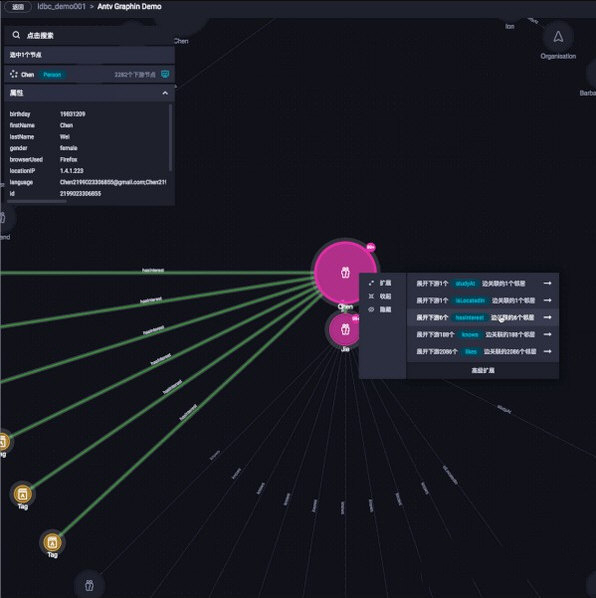Click the grey person node at bottom left
Viewport: 596px width, 598px height.
pyautogui.click(x=89, y=585)
